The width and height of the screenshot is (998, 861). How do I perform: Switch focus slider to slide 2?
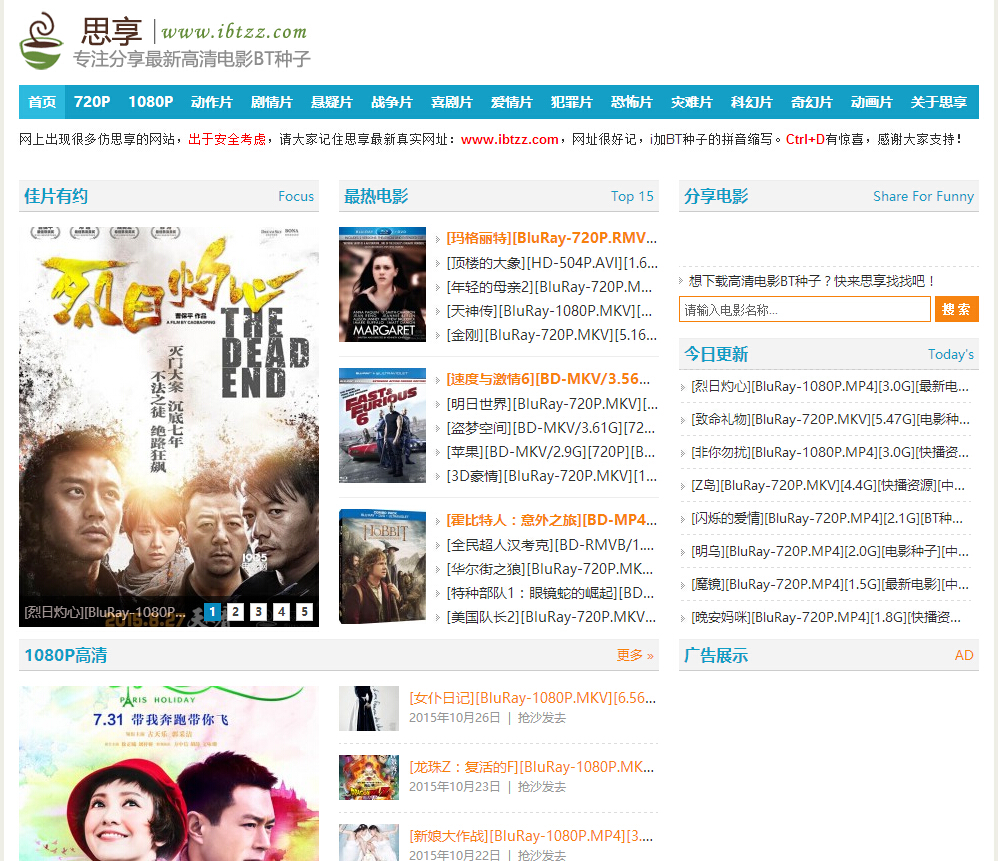tap(235, 612)
